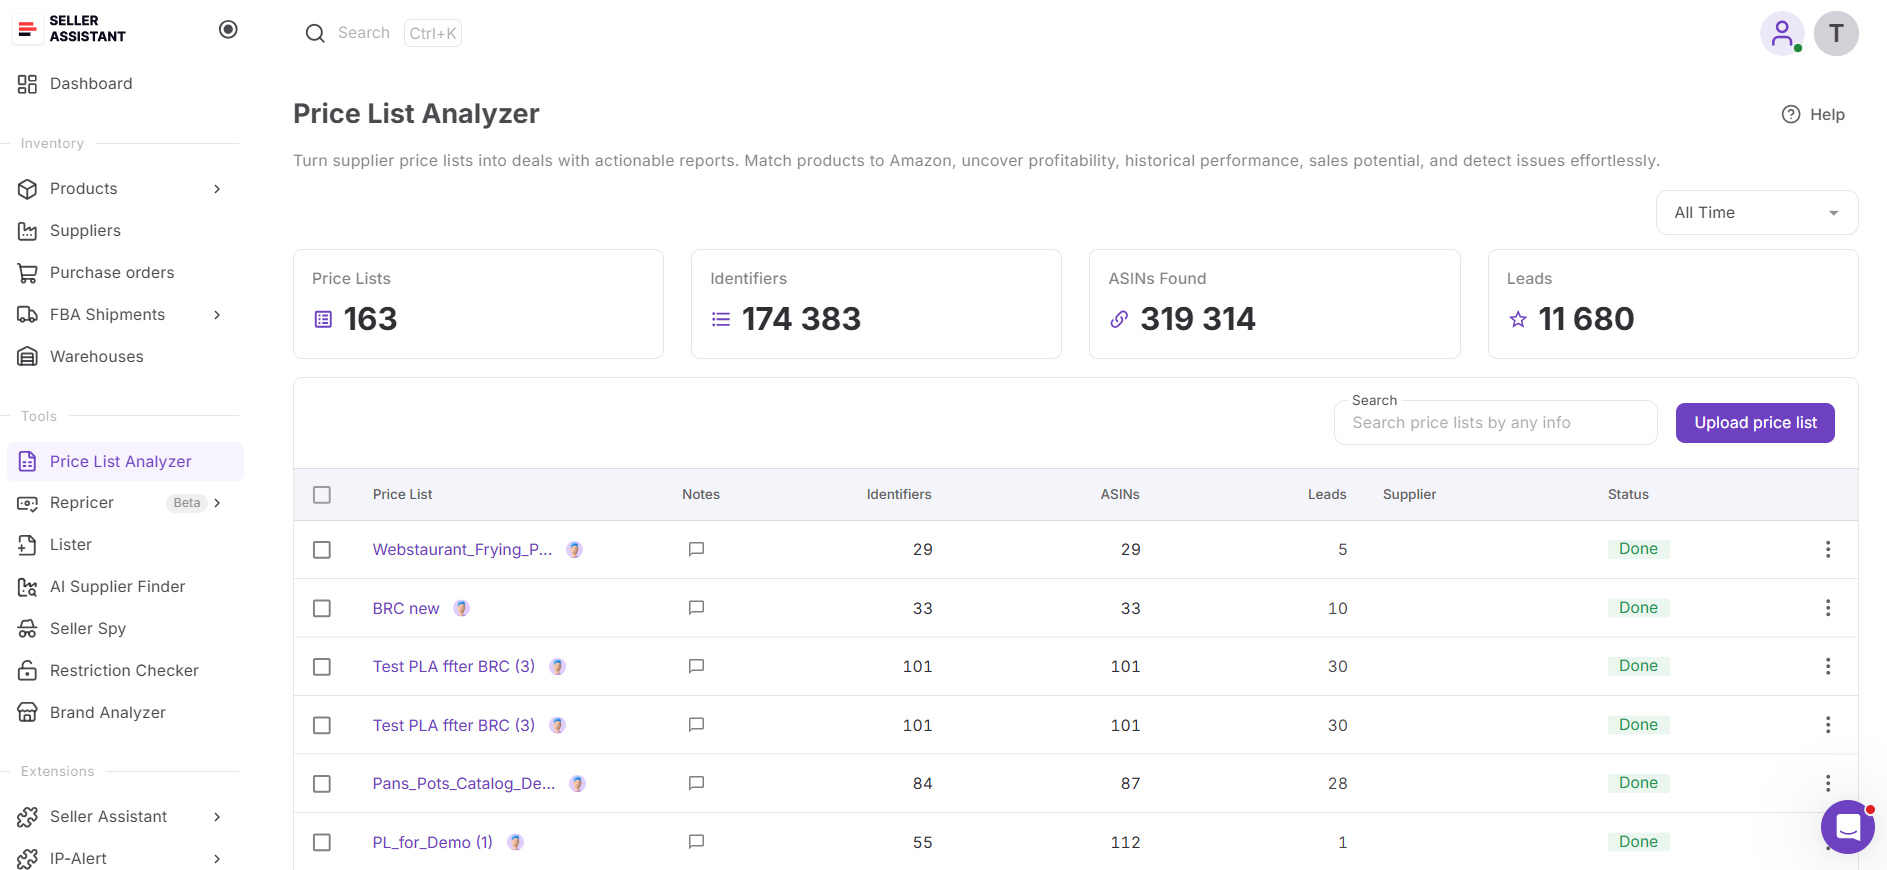Open the search magnifier icon
Screen dimensions: 1887x870
[315, 33]
